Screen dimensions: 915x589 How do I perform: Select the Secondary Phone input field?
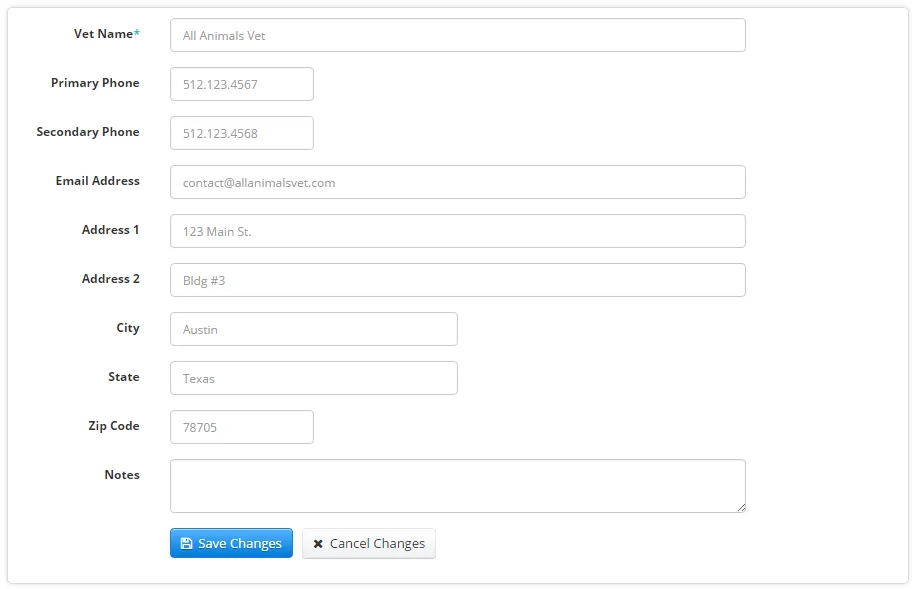point(242,133)
